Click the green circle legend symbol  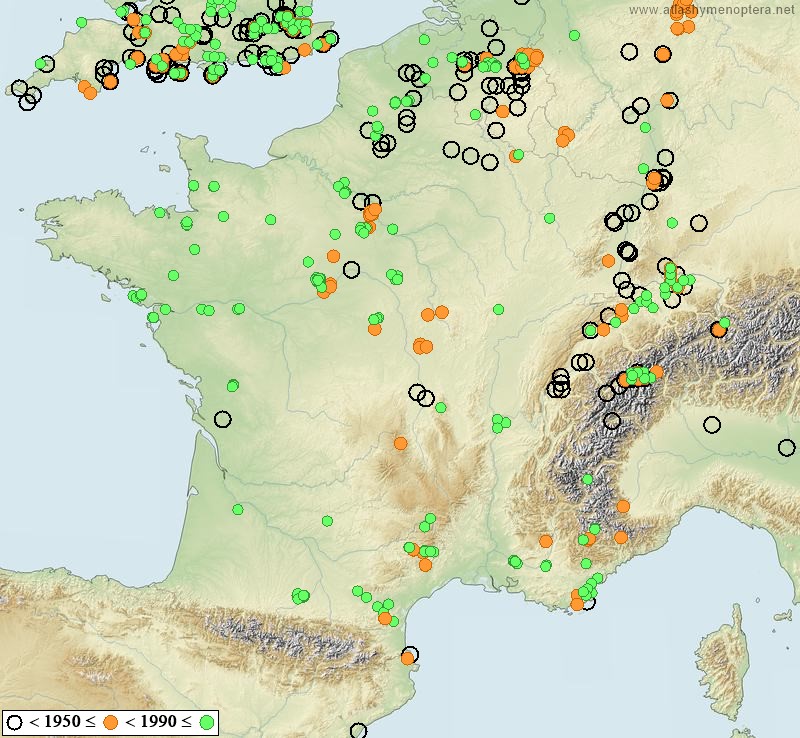coord(207,723)
